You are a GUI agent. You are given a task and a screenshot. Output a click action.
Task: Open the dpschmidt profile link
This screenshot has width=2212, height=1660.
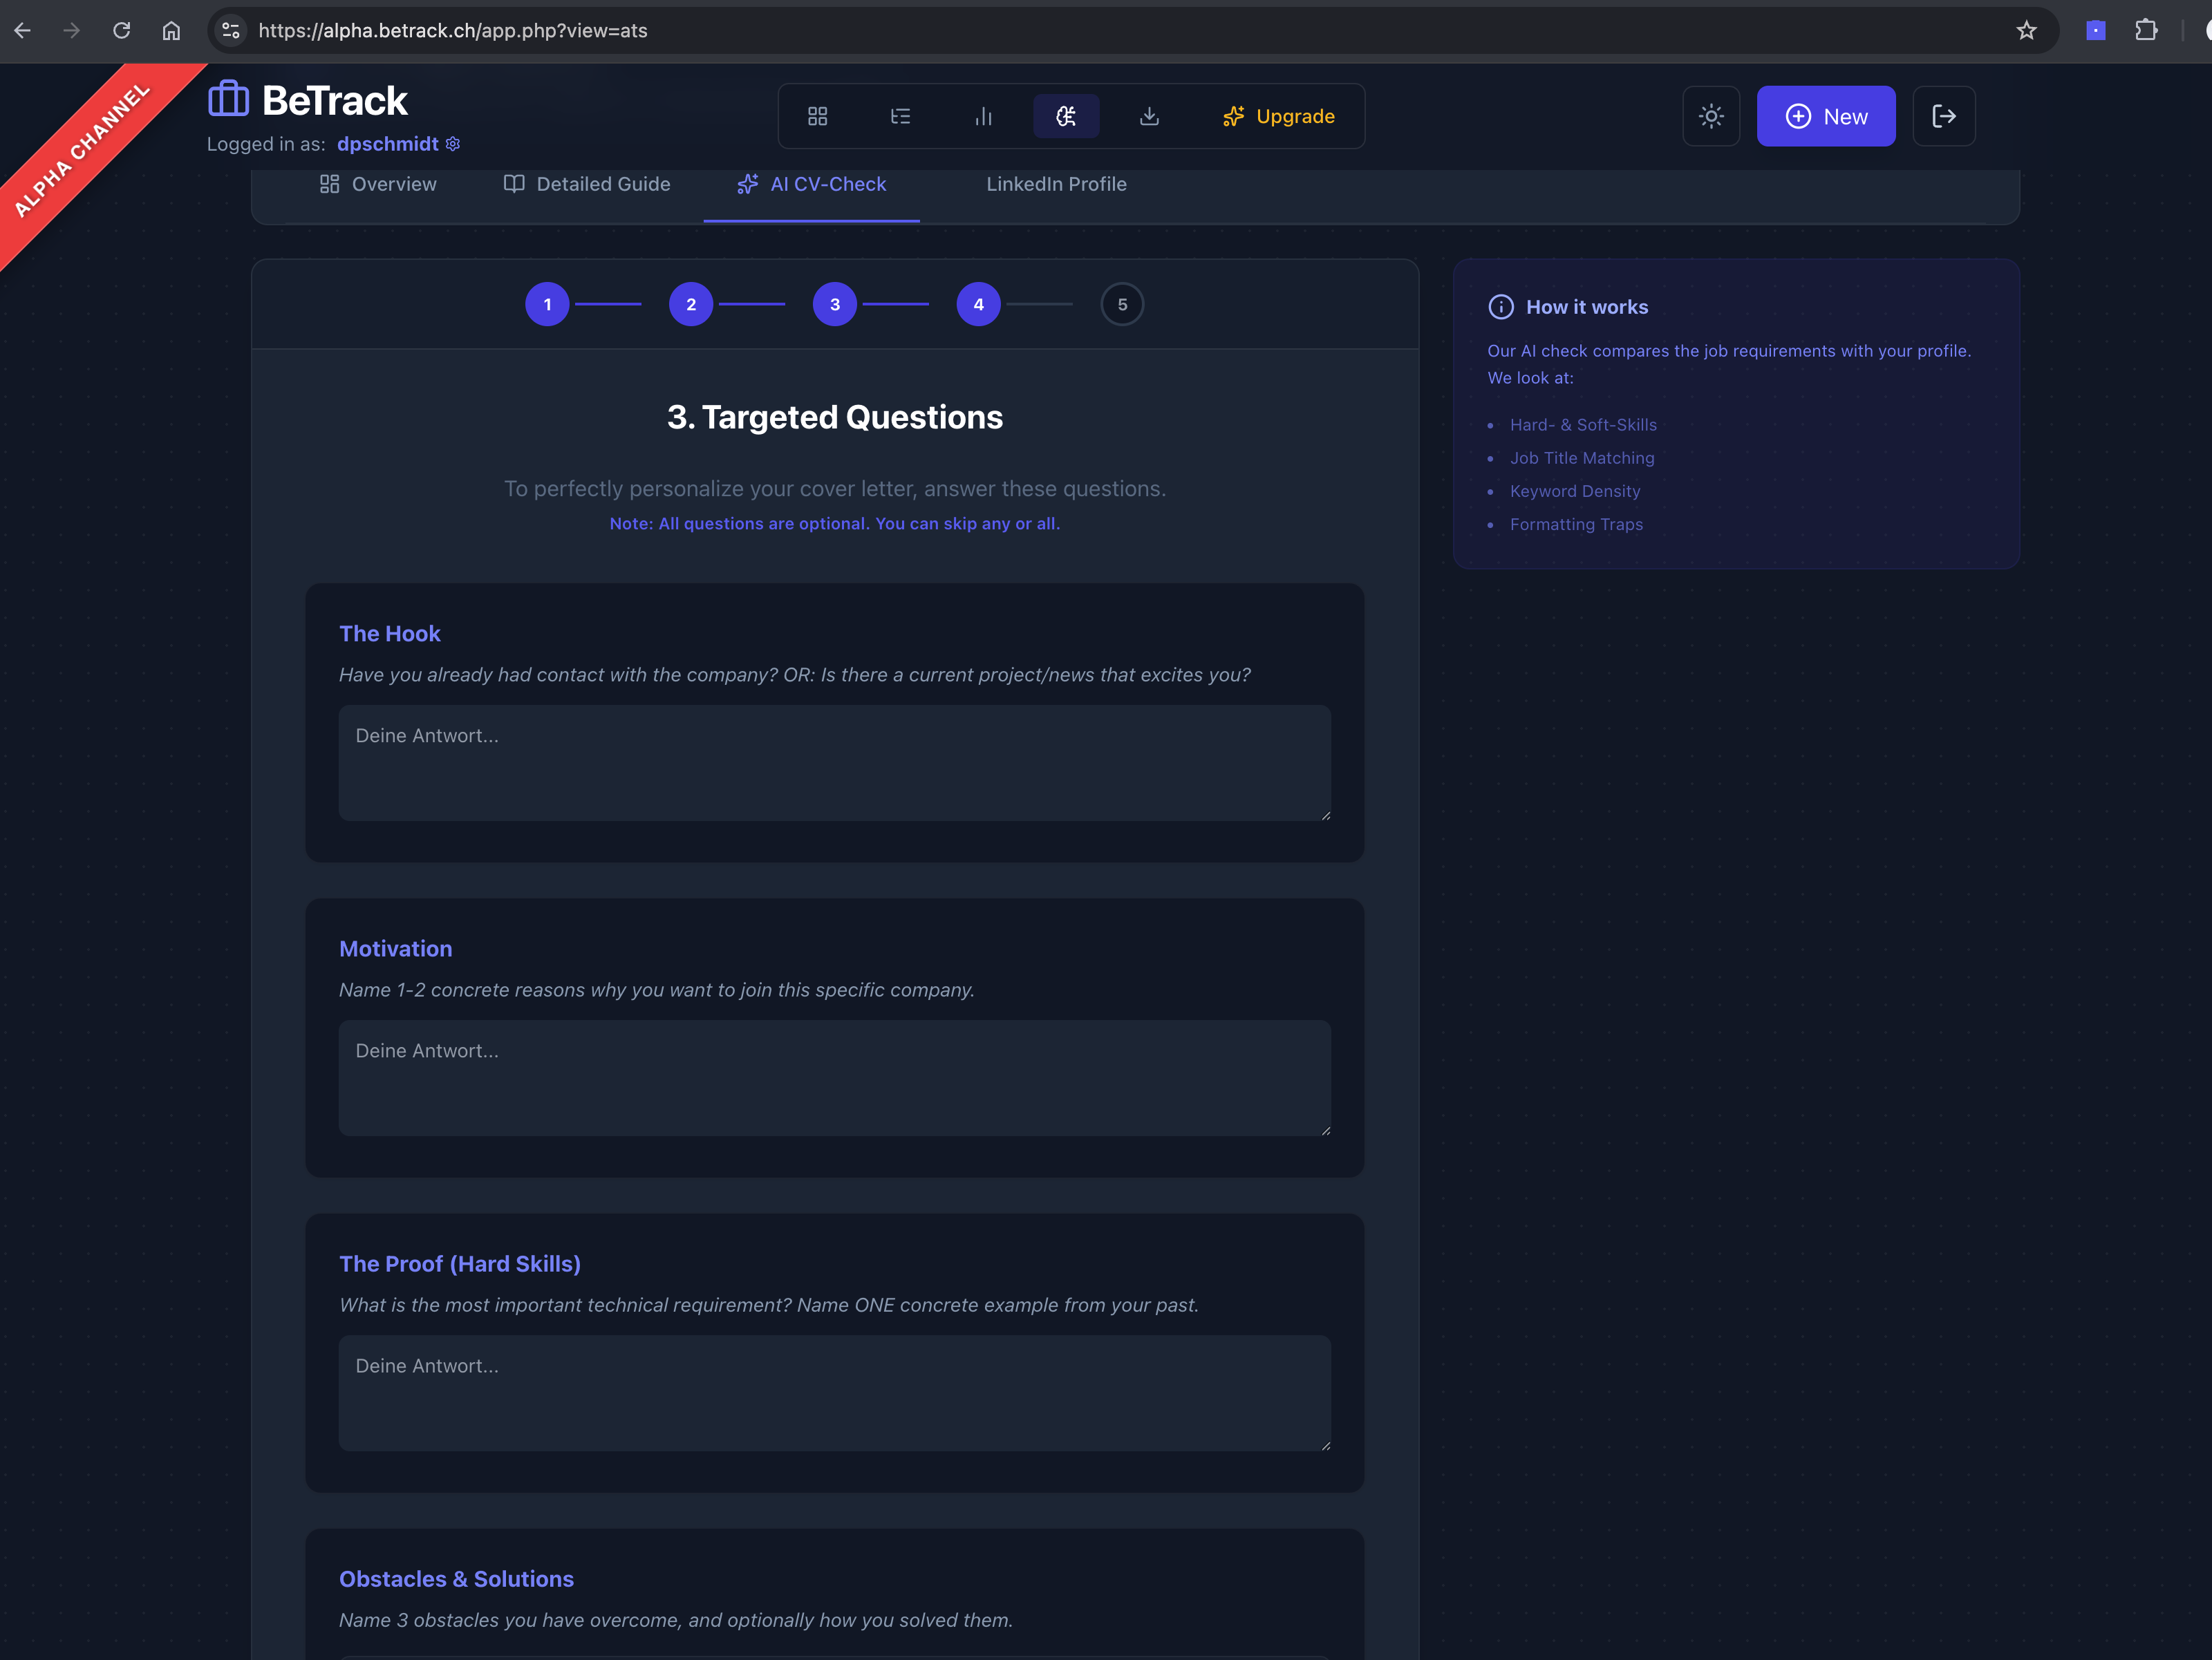[x=388, y=144]
